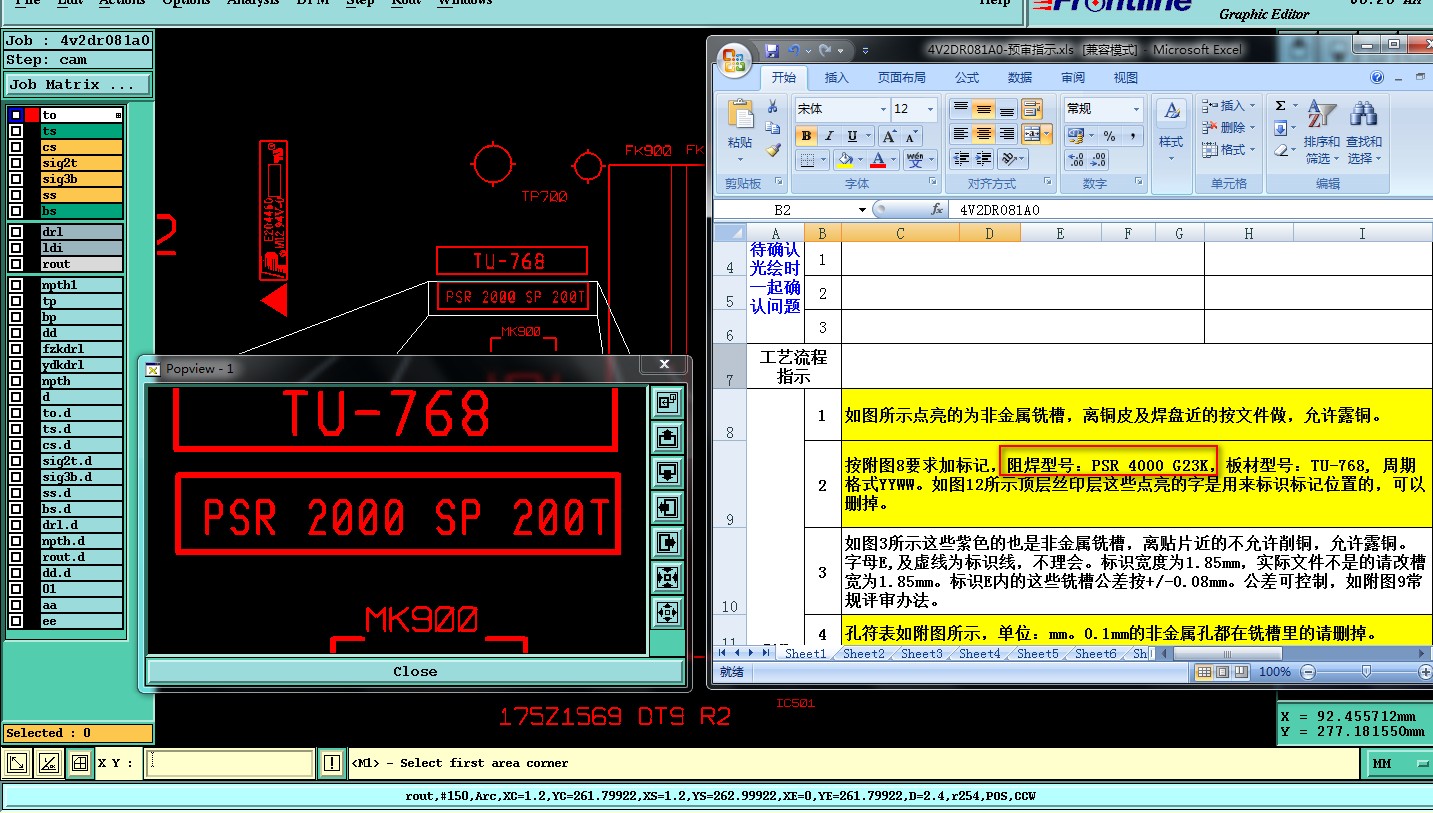Switch to the 页面布局 ribbon tab
The width and height of the screenshot is (1433, 813).
[x=901, y=78]
